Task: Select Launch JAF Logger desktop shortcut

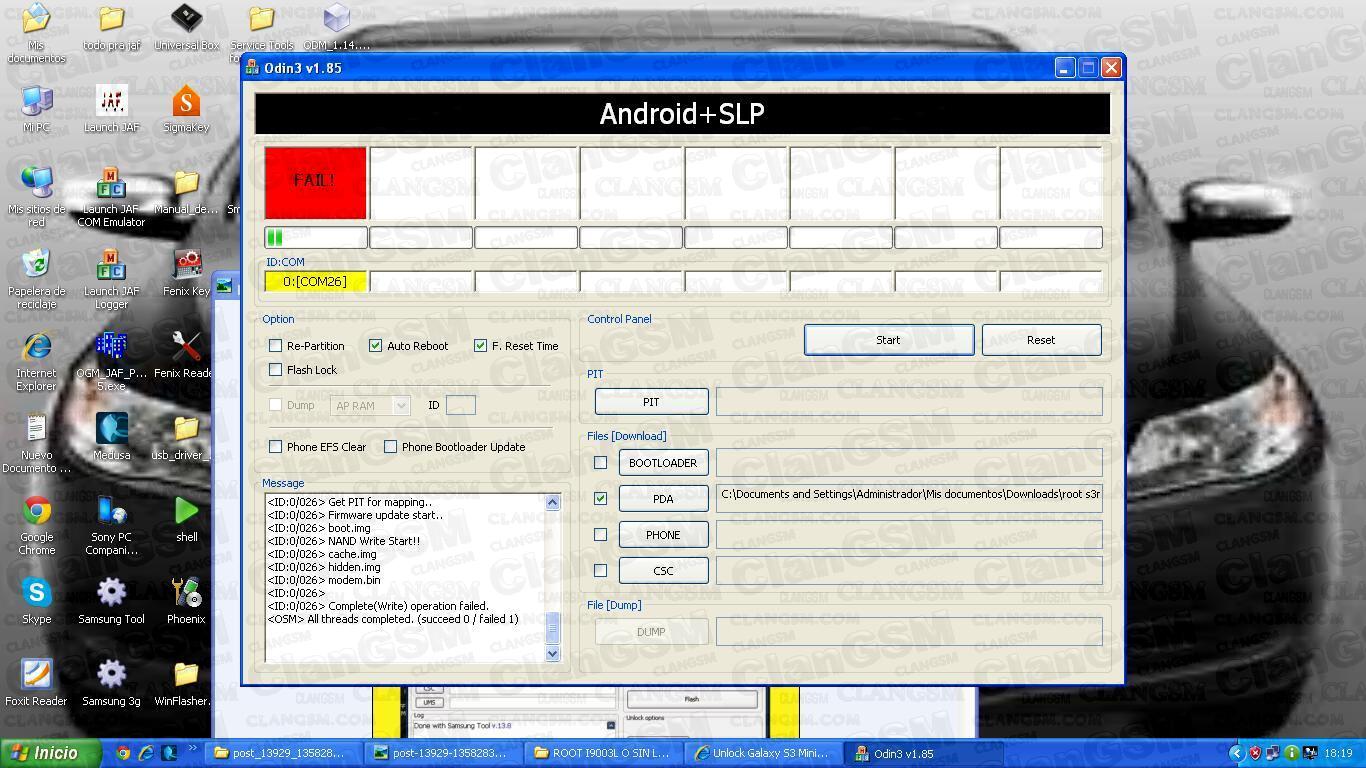Action: (x=111, y=279)
